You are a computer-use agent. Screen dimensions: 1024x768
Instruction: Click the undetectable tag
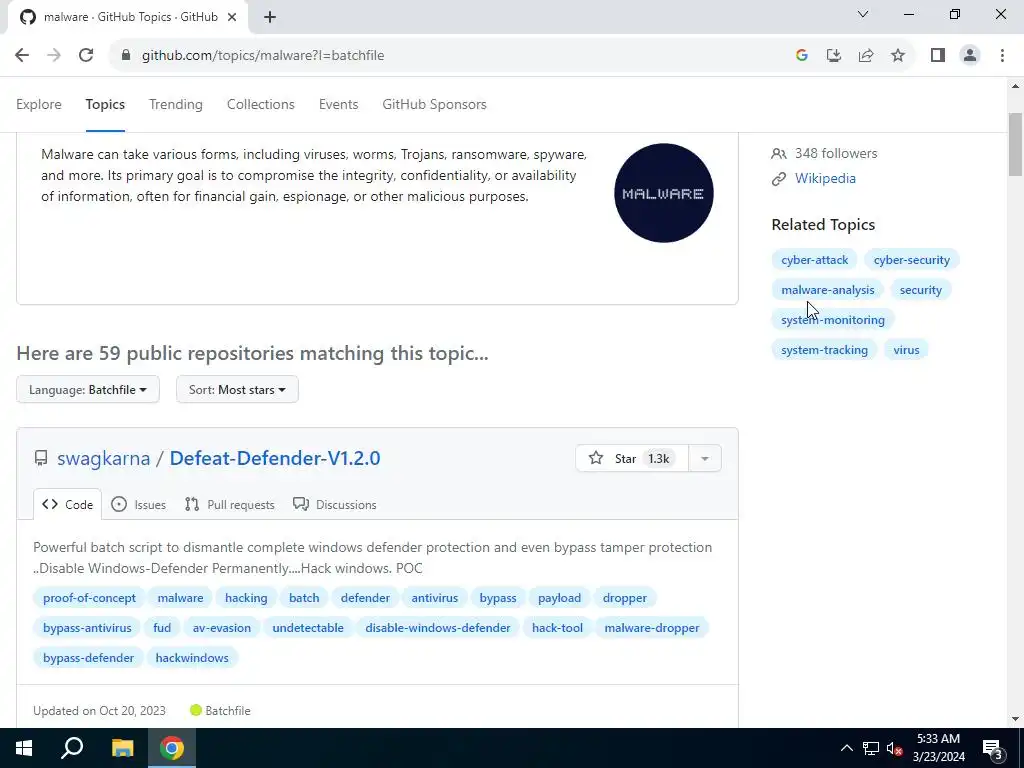click(308, 628)
